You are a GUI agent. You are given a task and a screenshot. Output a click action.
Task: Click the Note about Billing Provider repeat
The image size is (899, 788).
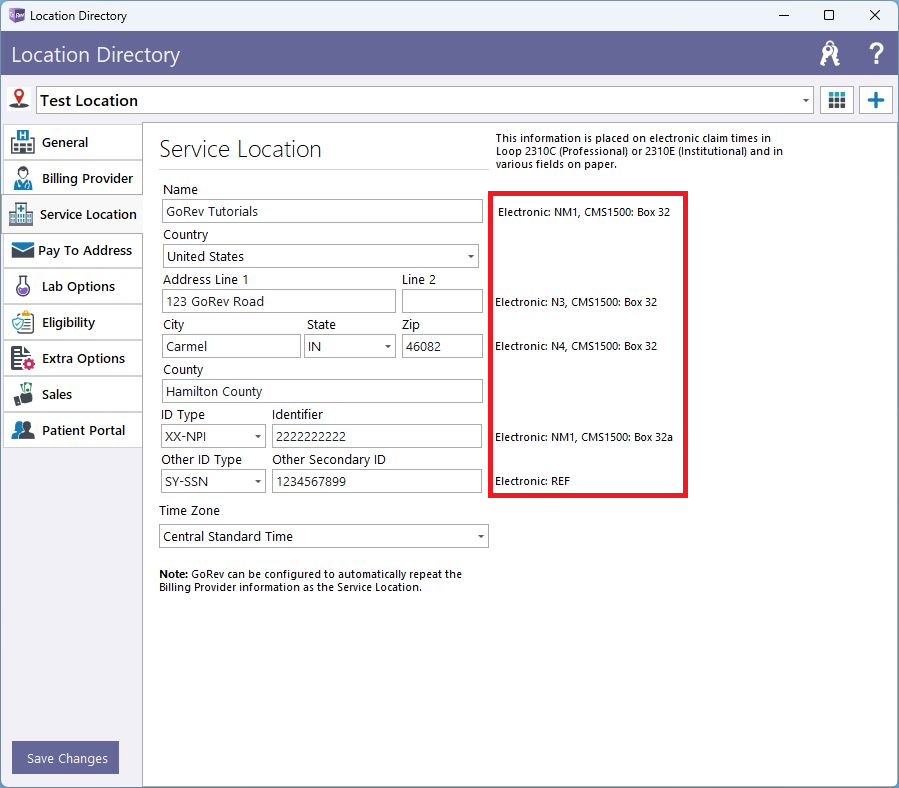pos(310,580)
